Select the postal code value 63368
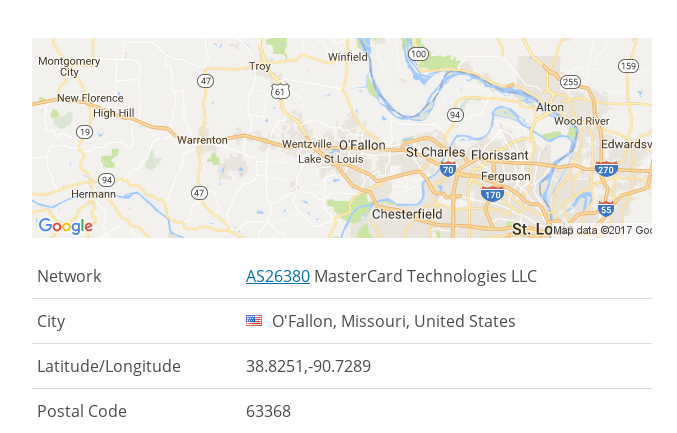Viewport: 677px width, 433px height. click(x=268, y=411)
